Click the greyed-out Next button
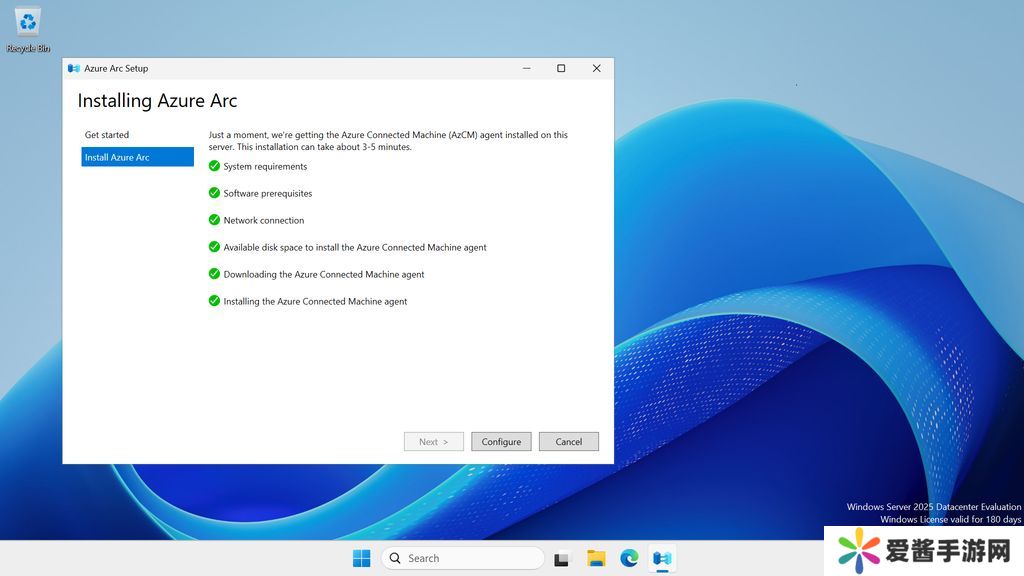The height and width of the screenshot is (576, 1024). pyautogui.click(x=433, y=441)
